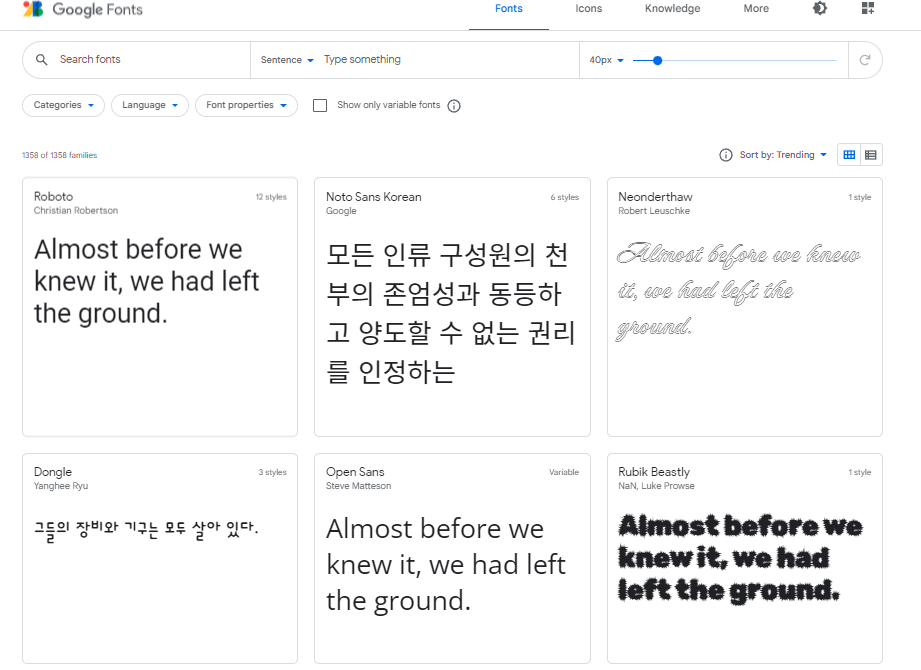Screen dimensions: 921x670
Task: Click author Steve Matteson
Action: pyautogui.click(x=358, y=486)
